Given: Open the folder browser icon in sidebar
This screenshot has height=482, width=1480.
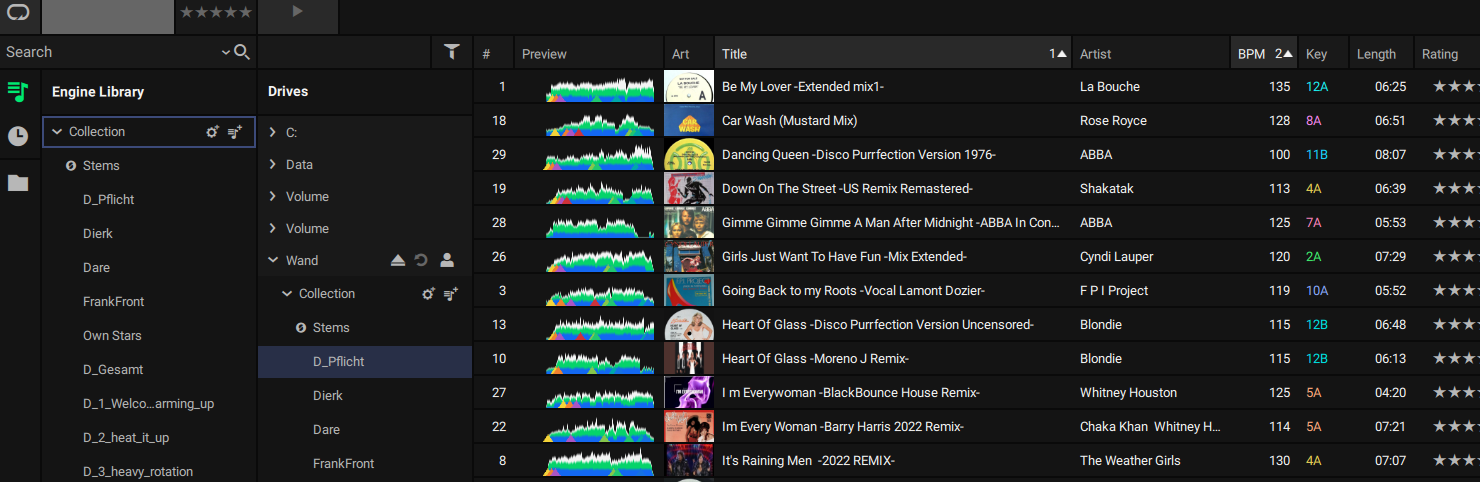Looking at the screenshot, I should click(18, 183).
